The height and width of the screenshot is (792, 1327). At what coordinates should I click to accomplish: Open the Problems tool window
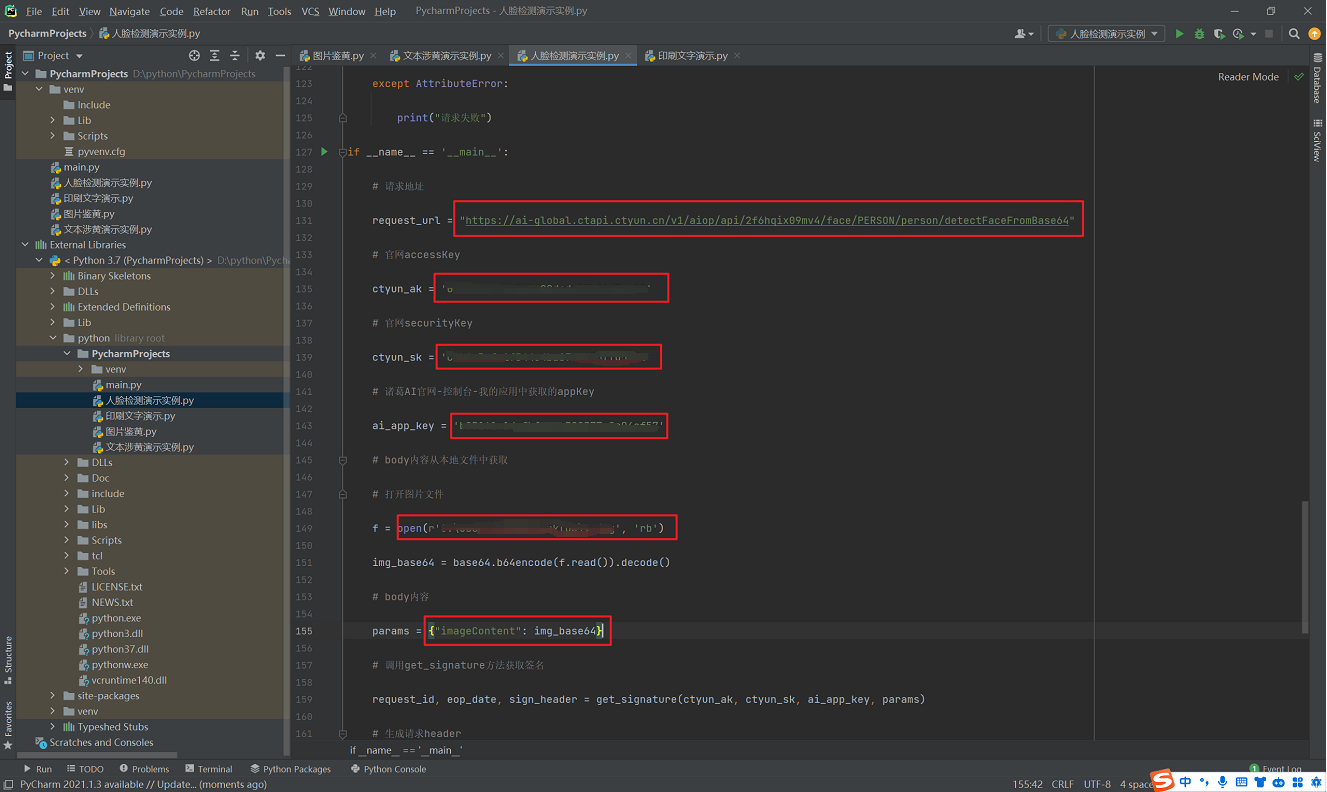(x=144, y=769)
